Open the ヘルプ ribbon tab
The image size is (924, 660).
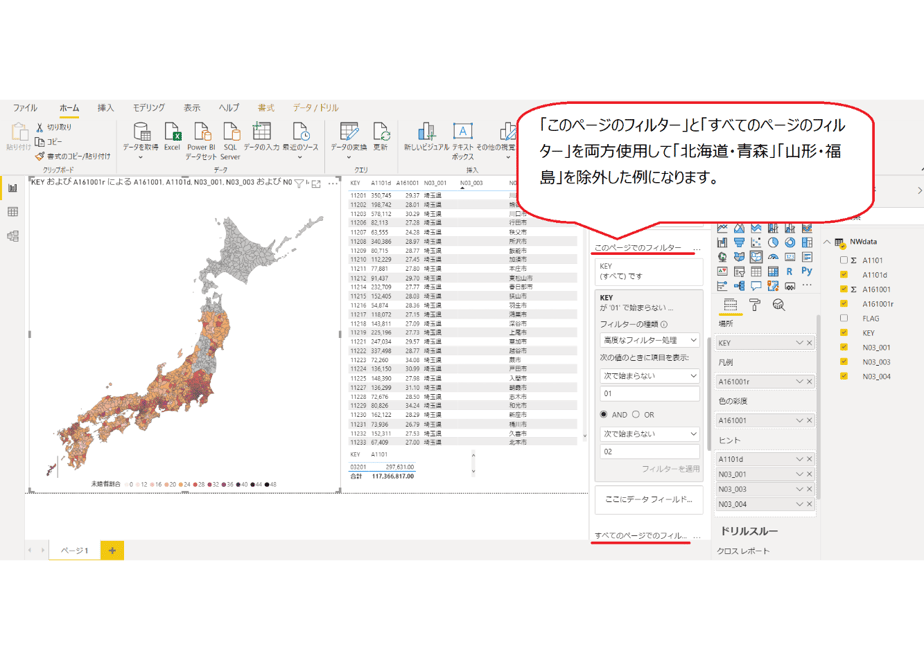[229, 108]
